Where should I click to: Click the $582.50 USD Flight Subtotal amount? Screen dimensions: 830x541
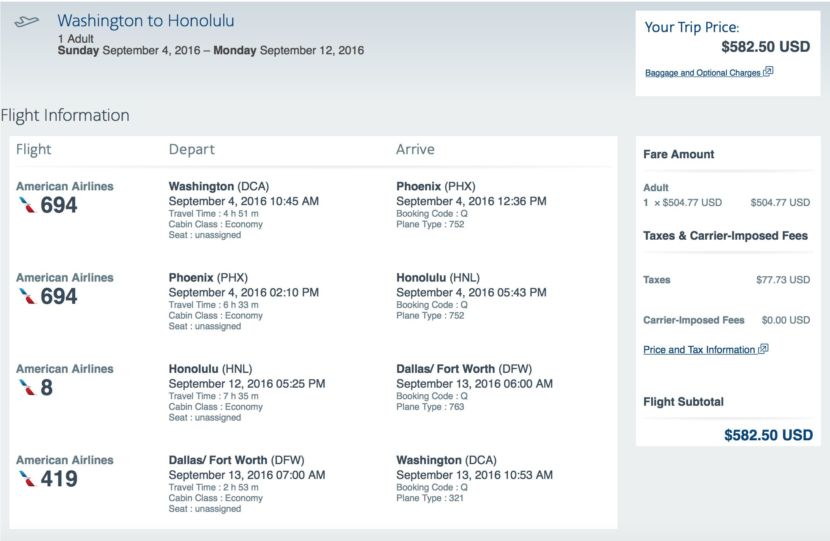coord(768,435)
